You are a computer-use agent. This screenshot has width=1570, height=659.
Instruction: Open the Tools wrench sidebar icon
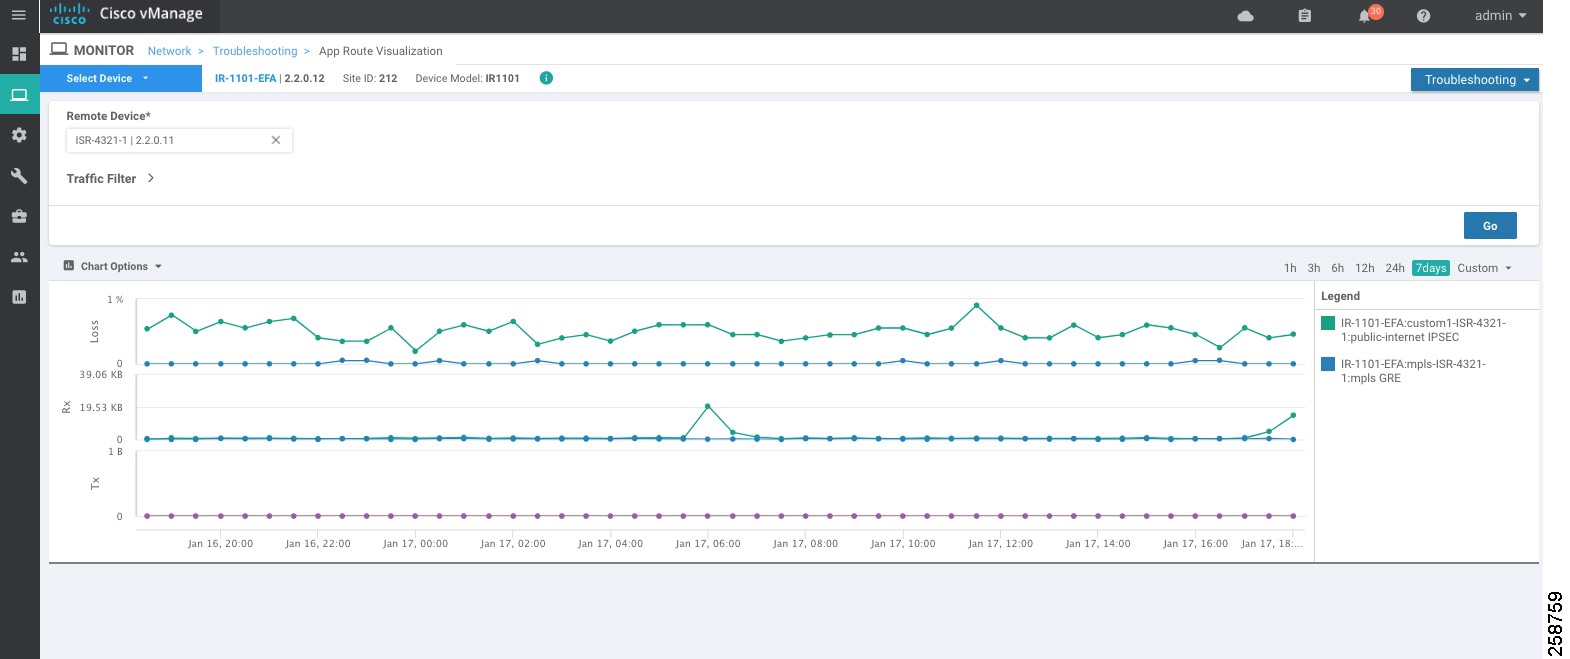point(19,176)
